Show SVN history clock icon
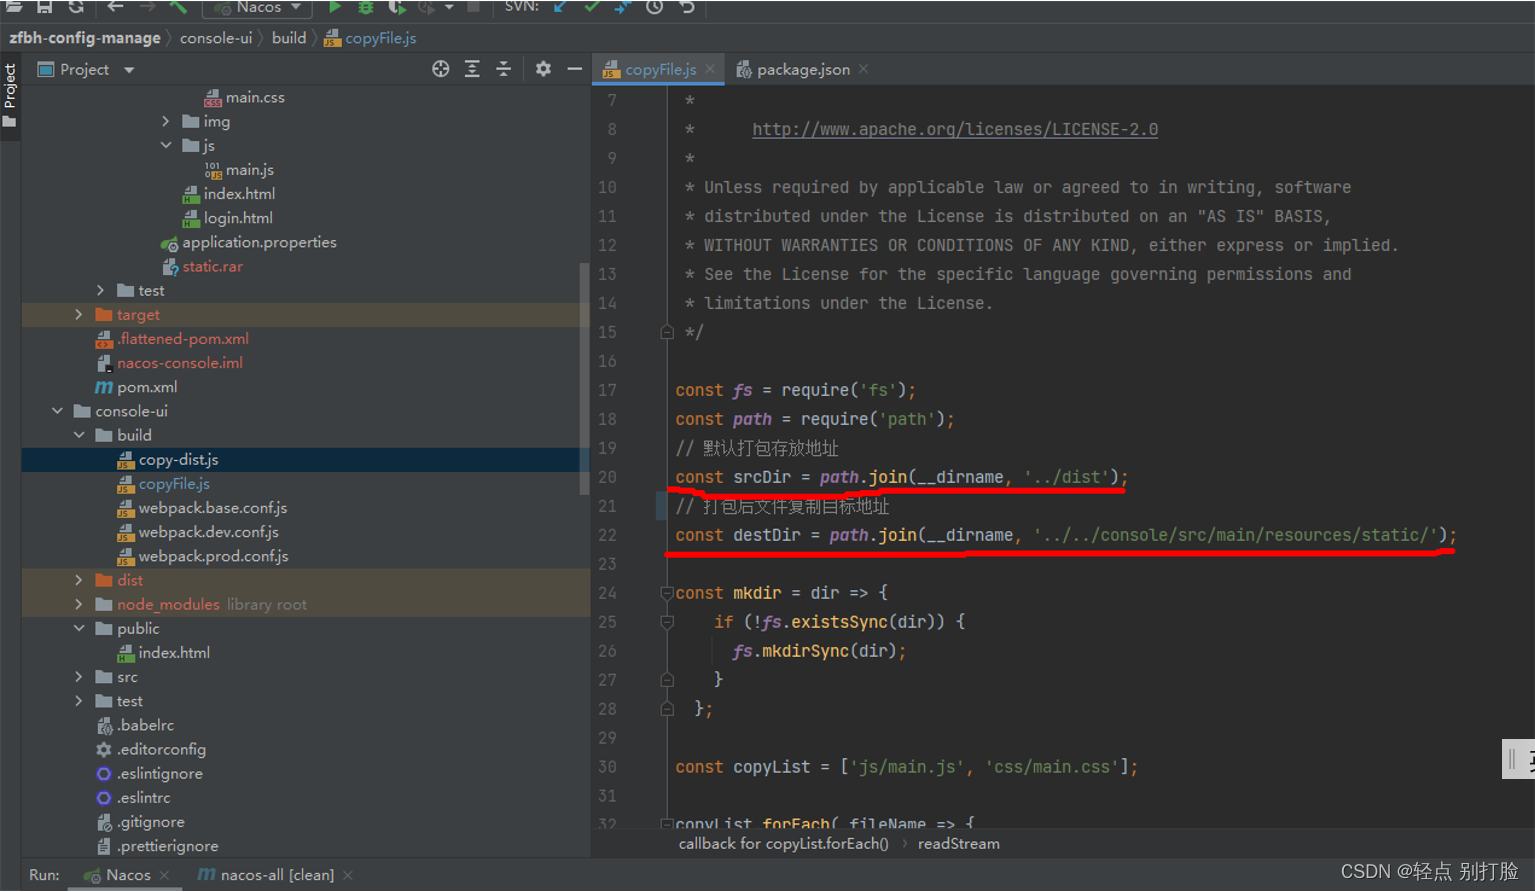This screenshot has width=1535, height=892. pos(654,6)
